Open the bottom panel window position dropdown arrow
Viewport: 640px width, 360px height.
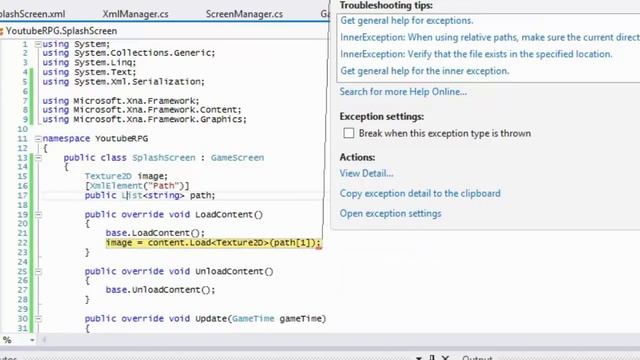(x=419, y=358)
